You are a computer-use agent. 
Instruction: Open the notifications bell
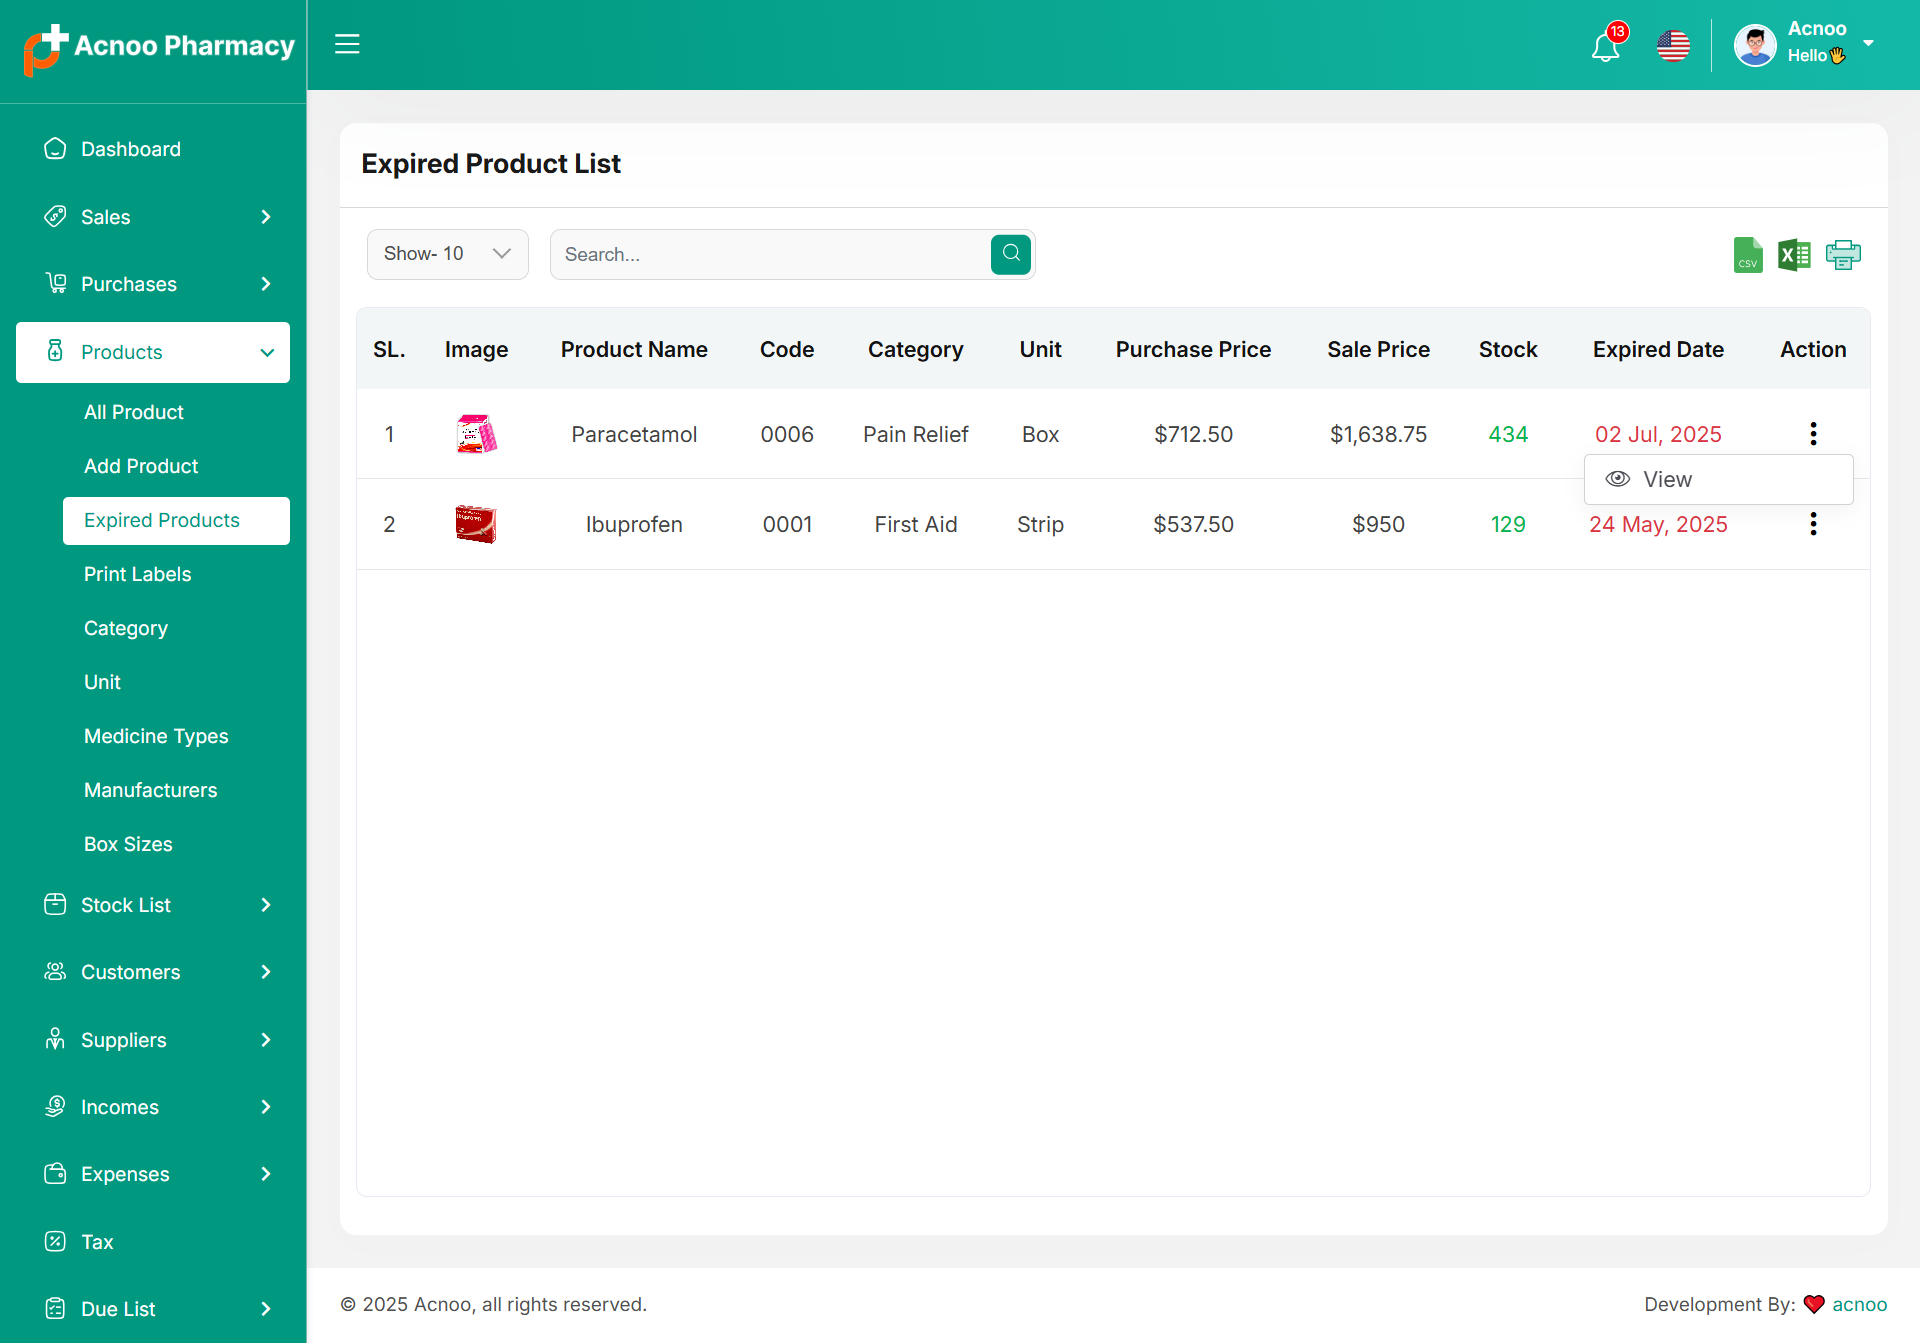1606,46
